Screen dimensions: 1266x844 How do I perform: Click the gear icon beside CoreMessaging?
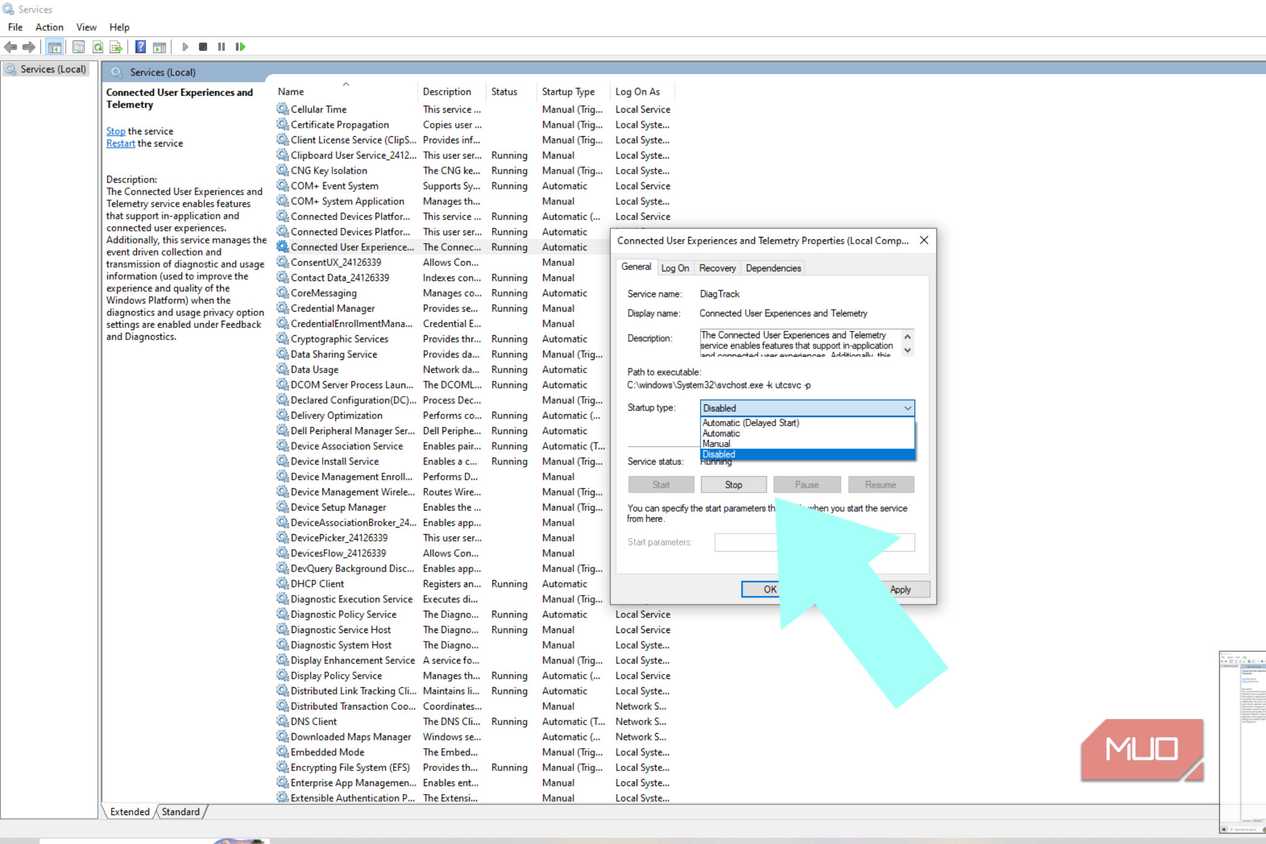coord(283,293)
